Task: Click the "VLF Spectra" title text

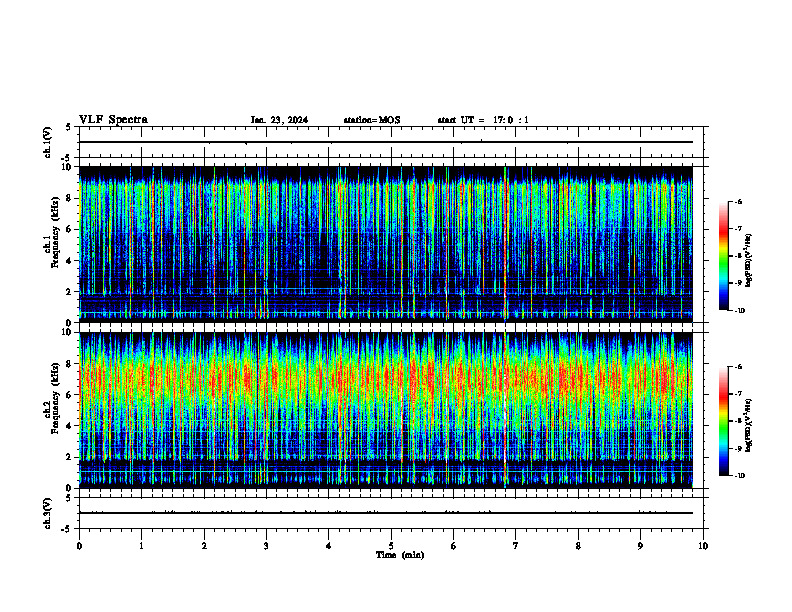Action: tap(113, 120)
